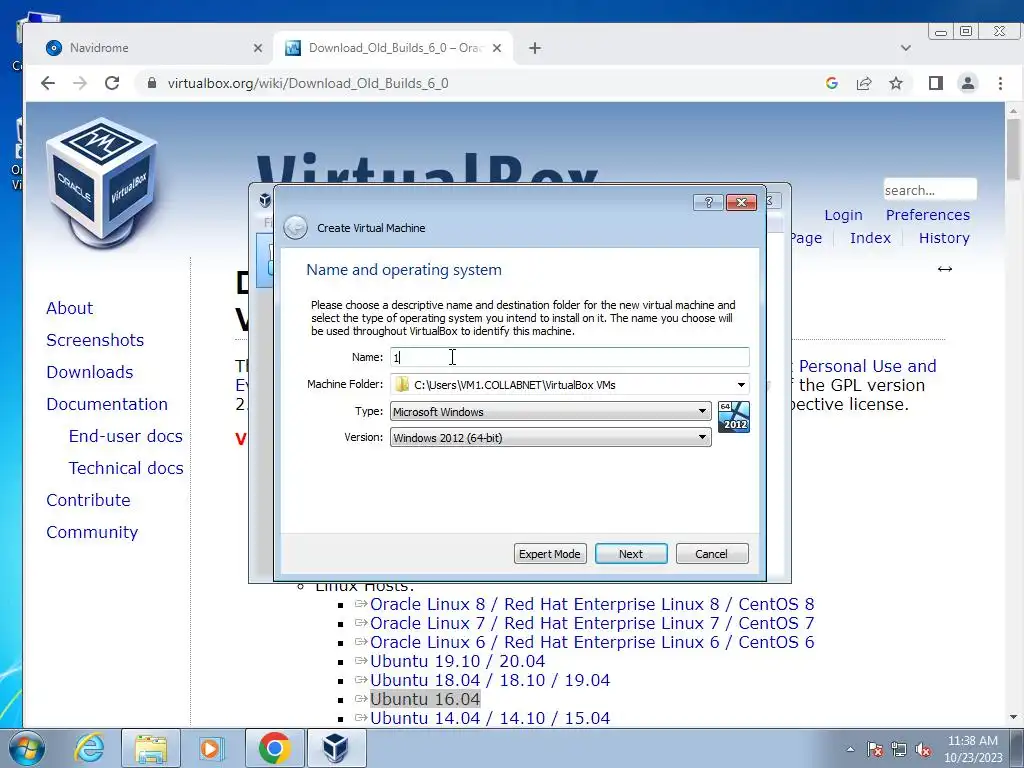
Task: Open Oracle Linux 8 / RHEL 8 / CentOS 8 link
Action: coord(592,604)
